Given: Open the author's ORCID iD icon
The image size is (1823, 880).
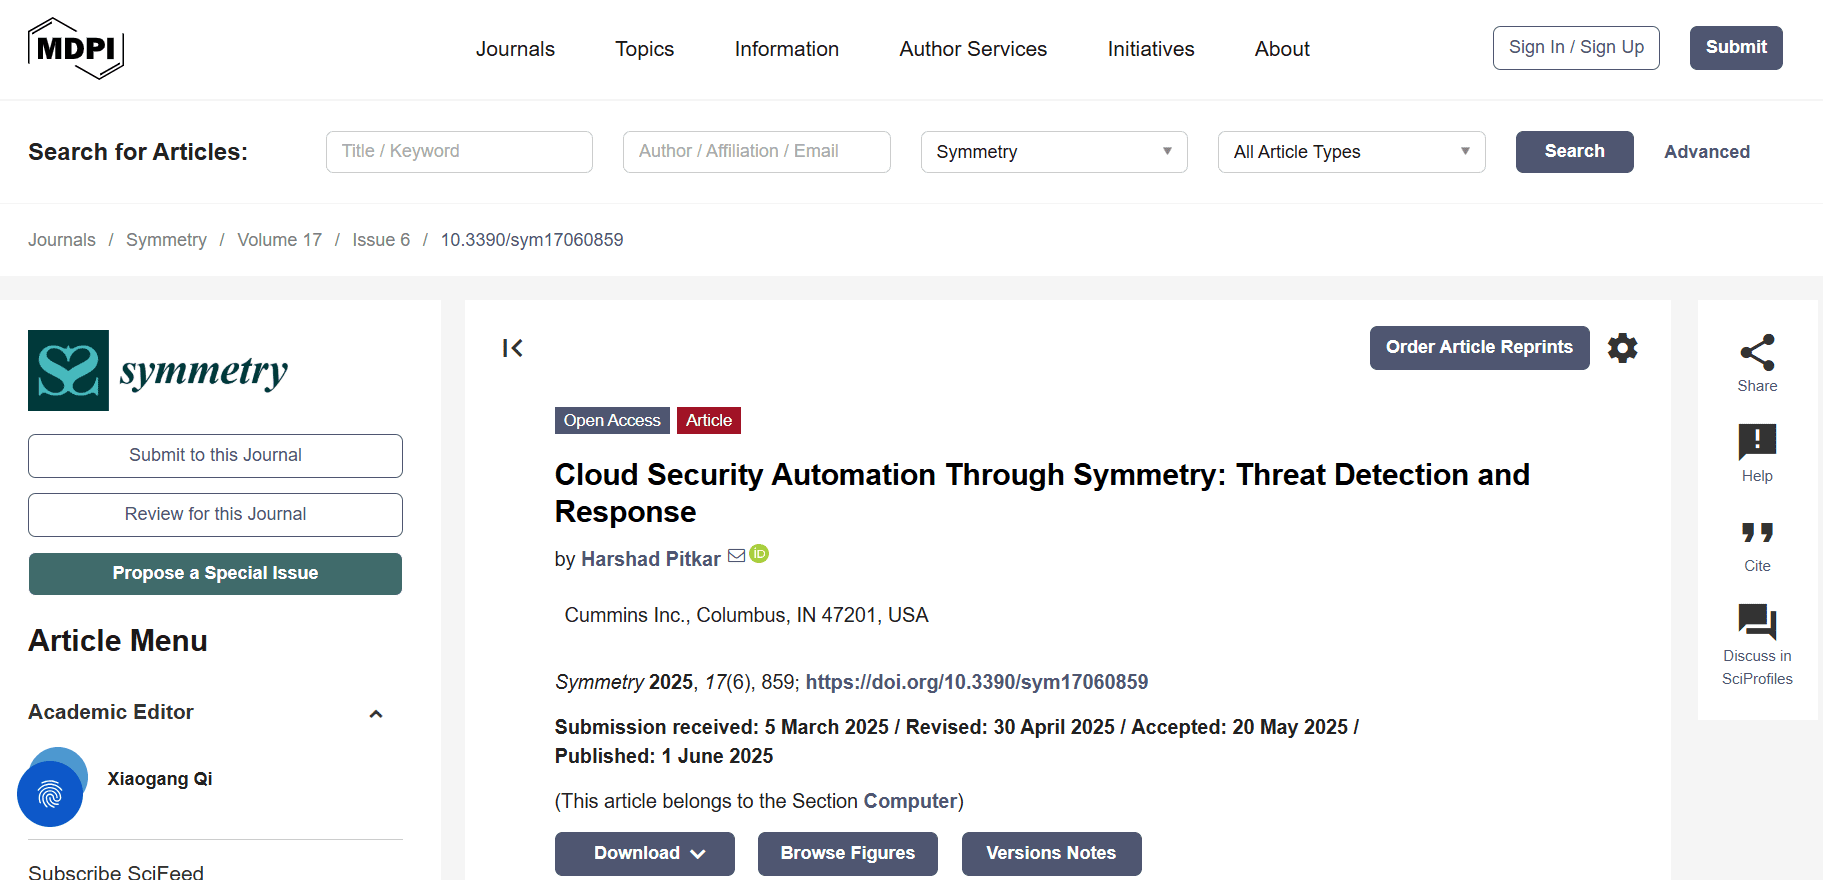Looking at the screenshot, I should pos(760,554).
